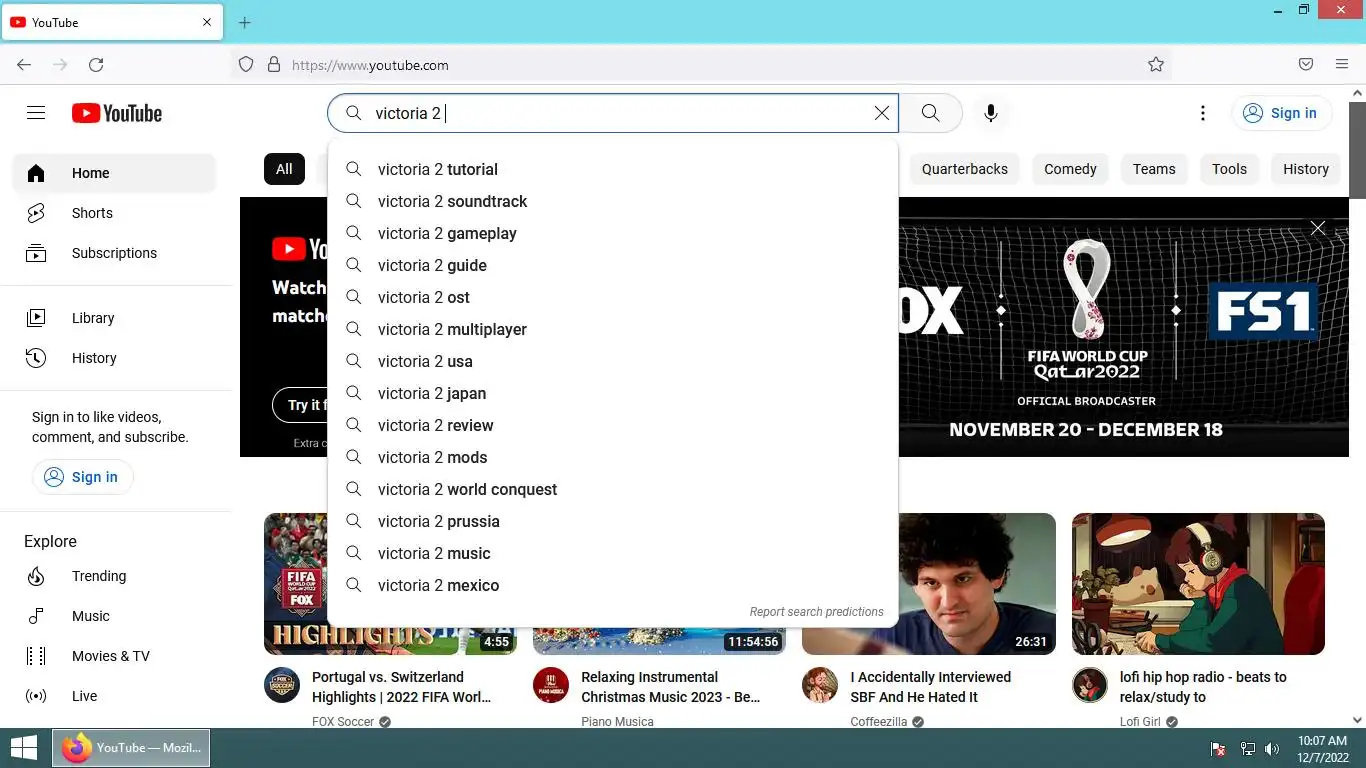Choose suggestion 'victoria 2 music'
This screenshot has width=1366, height=768.
click(x=612, y=553)
